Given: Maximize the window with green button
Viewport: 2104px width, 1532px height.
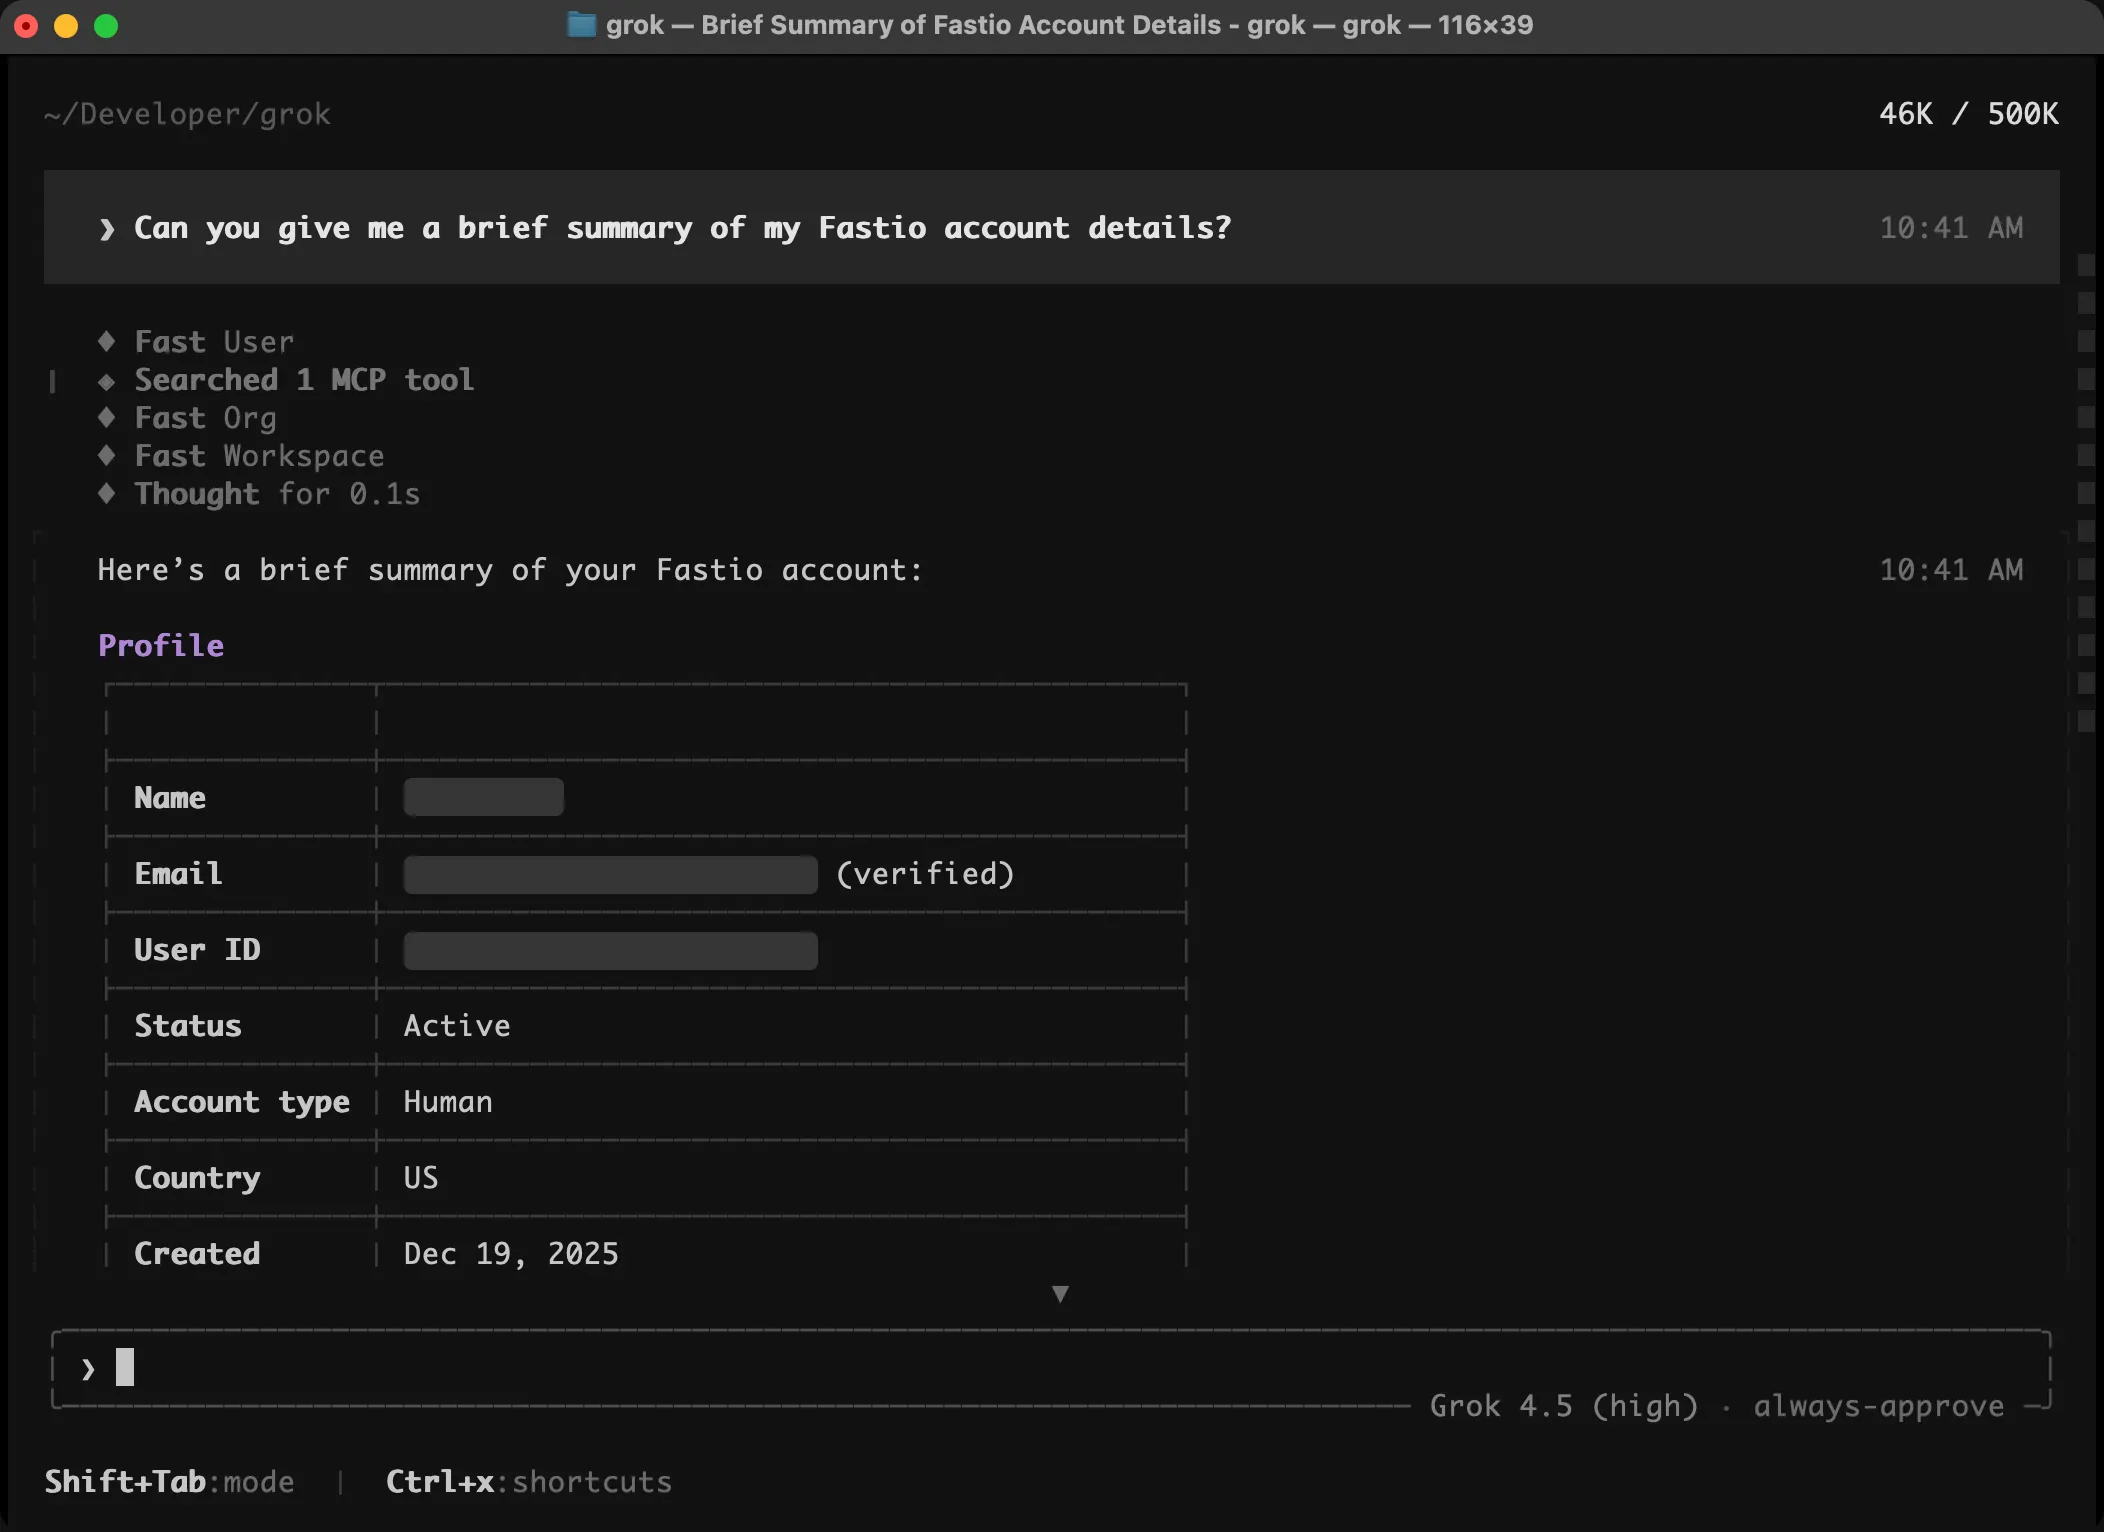Looking at the screenshot, I should tap(106, 26).
